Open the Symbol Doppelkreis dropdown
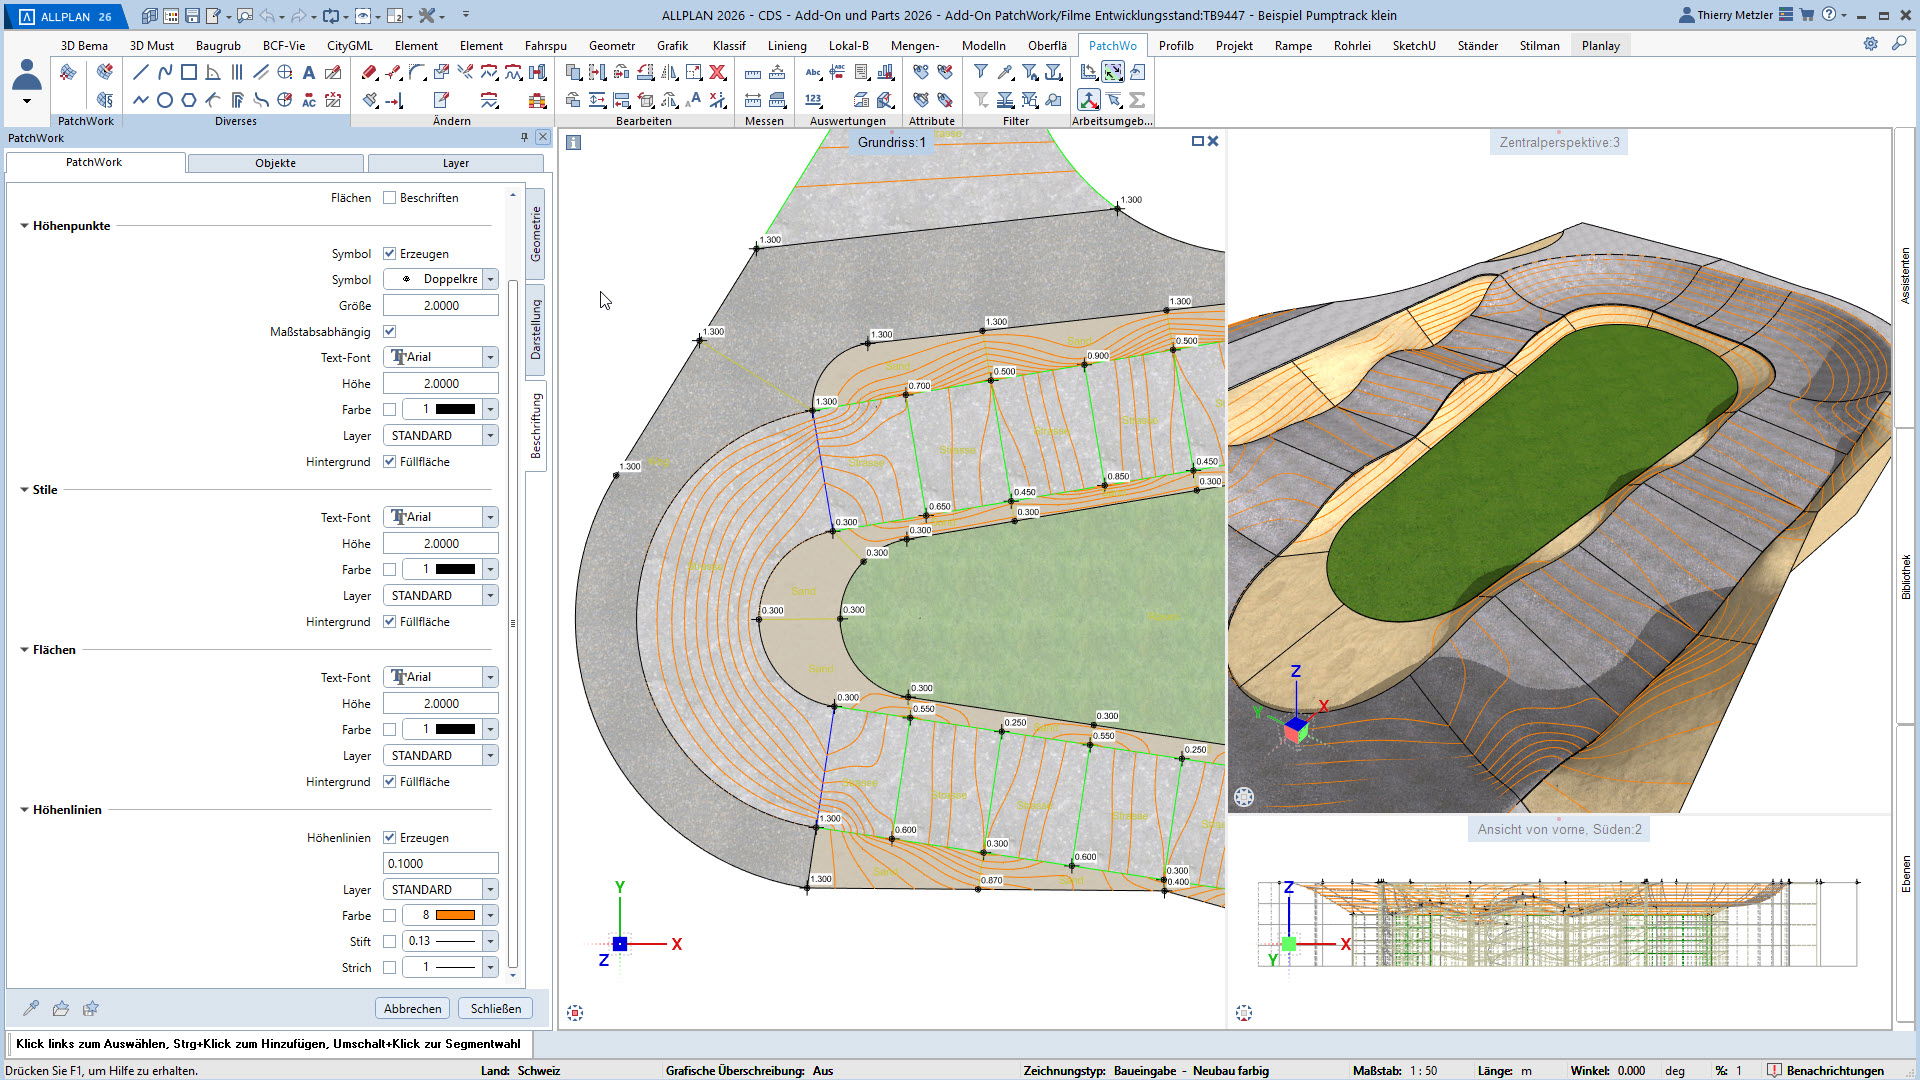 click(x=490, y=279)
